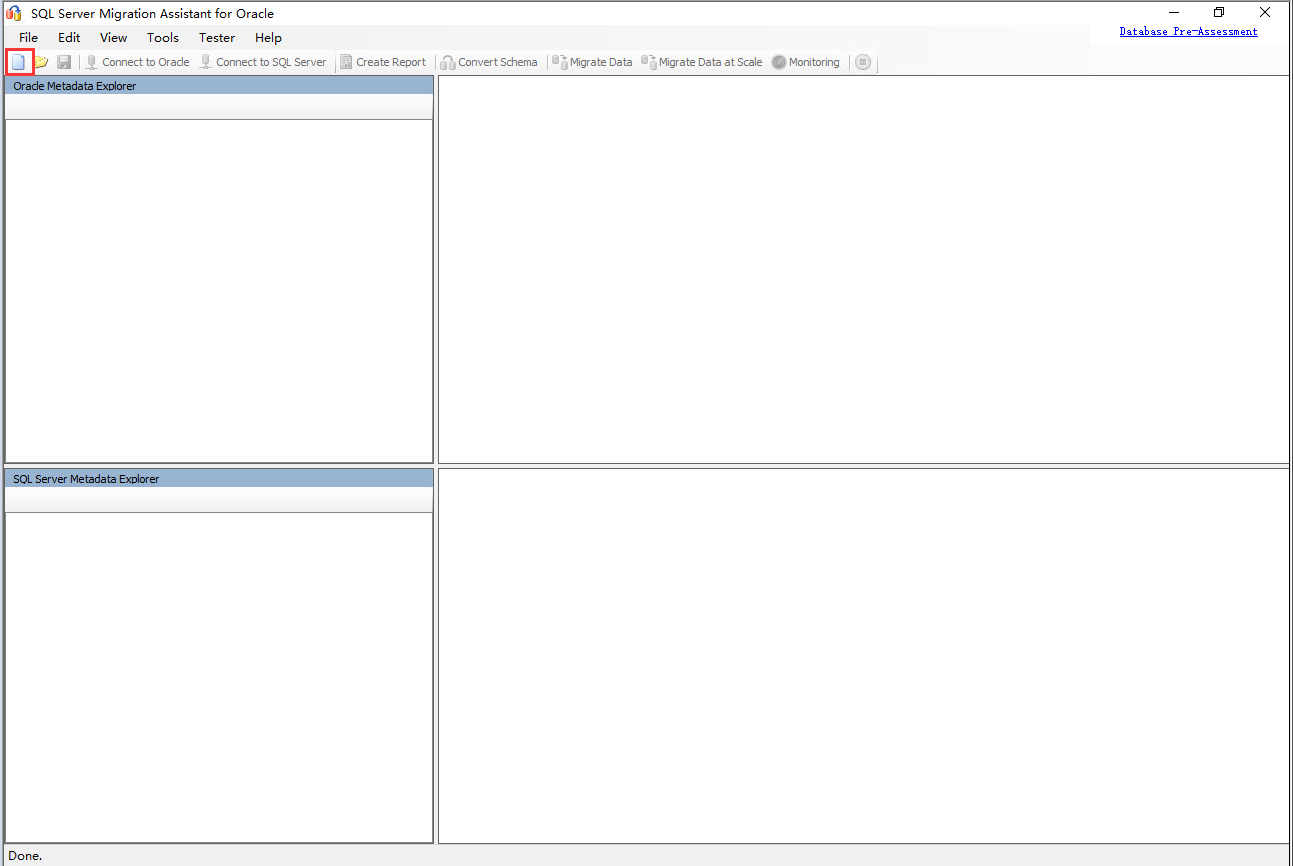The width and height of the screenshot is (1293, 866).
Task: Click the "Done." status bar text
Action: coord(26,856)
